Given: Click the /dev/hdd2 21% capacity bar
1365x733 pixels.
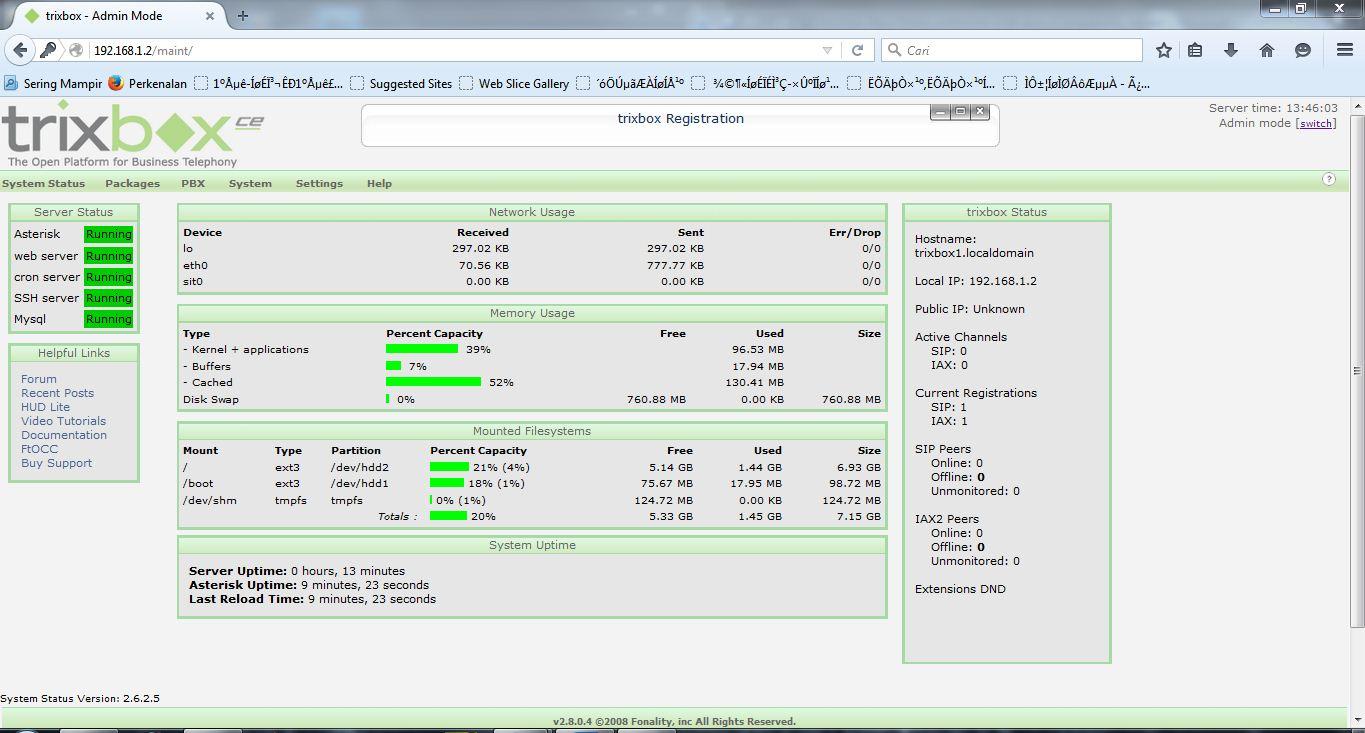Looking at the screenshot, I should pyautogui.click(x=449, y=467).
